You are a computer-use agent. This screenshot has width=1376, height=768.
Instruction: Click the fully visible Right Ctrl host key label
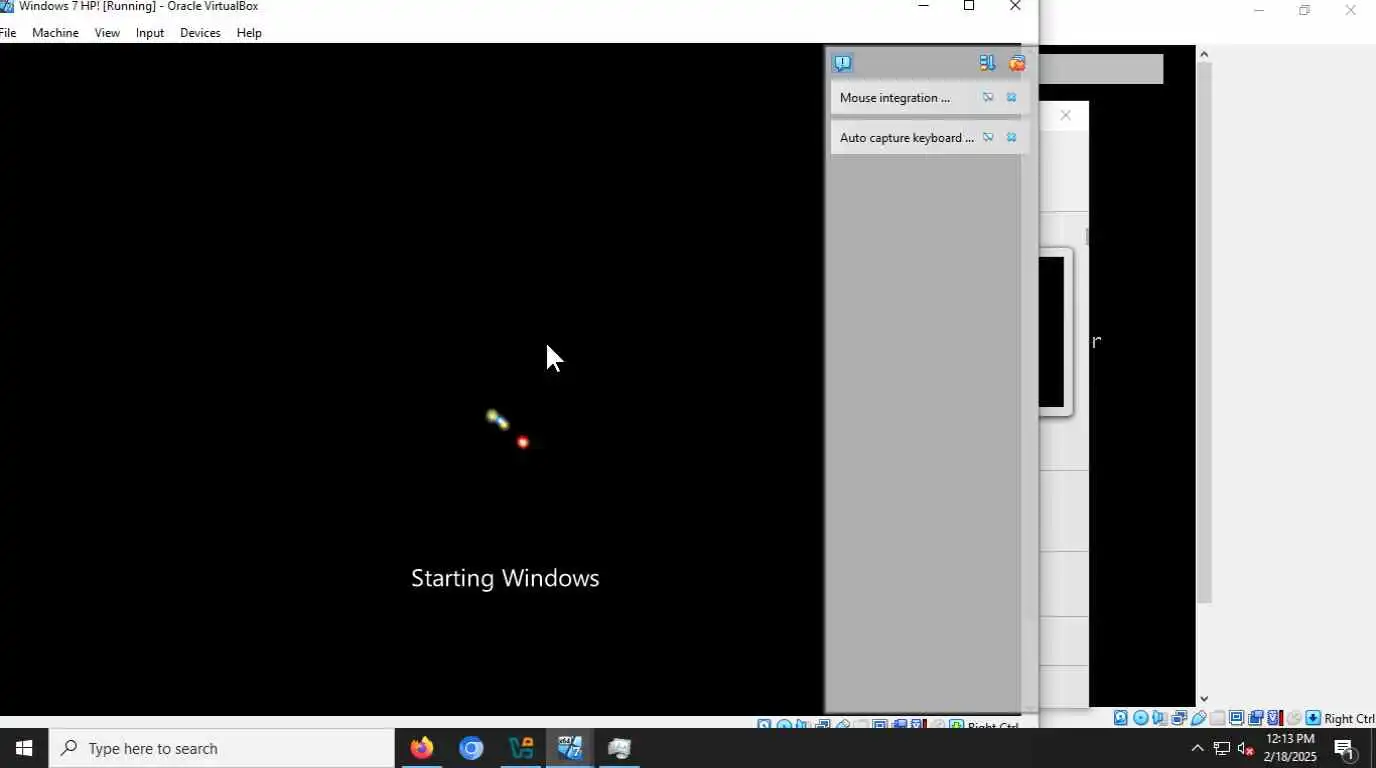(1349, 718)
